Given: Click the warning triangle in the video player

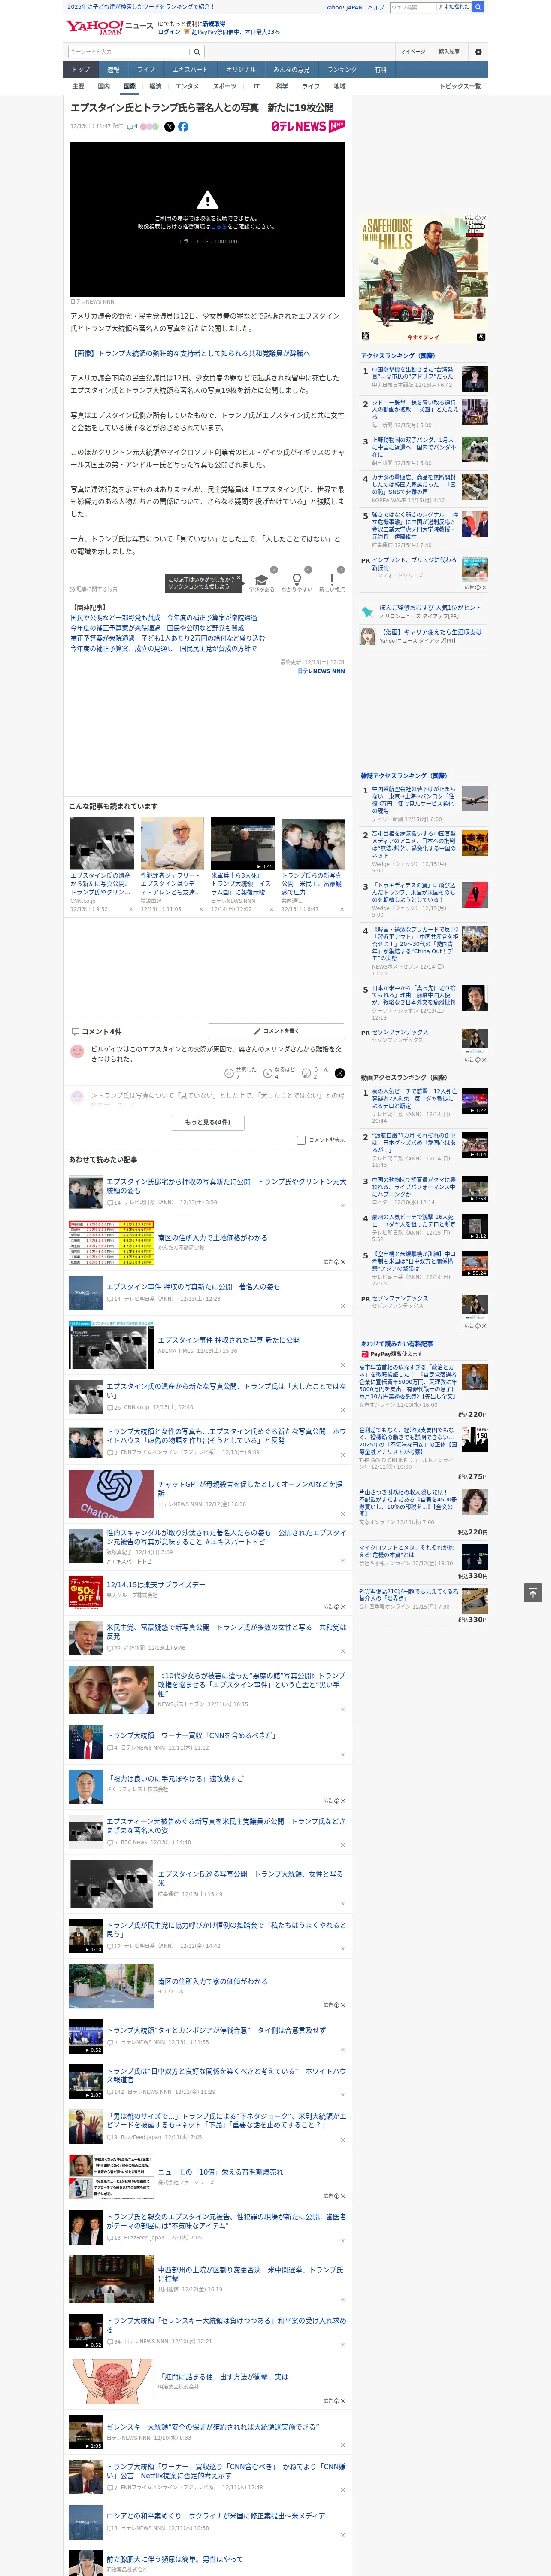Looking at the screenshot, I should click(207, 199).
